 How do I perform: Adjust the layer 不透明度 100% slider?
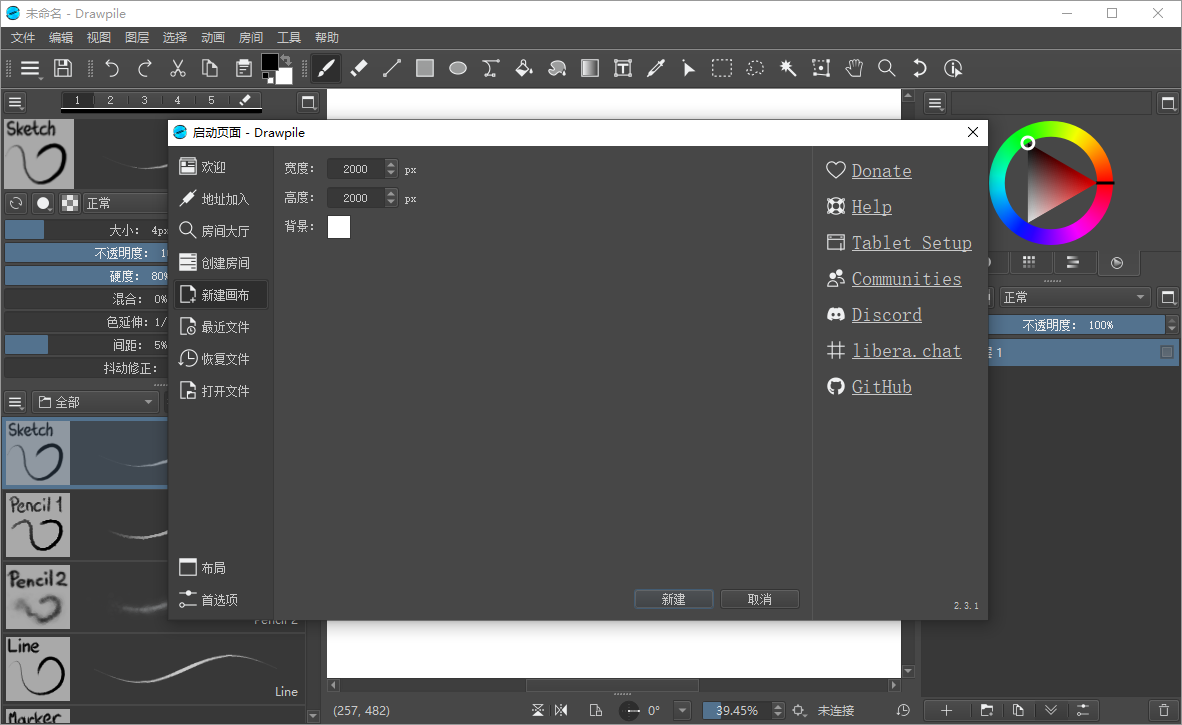[x=1076, y=325]
